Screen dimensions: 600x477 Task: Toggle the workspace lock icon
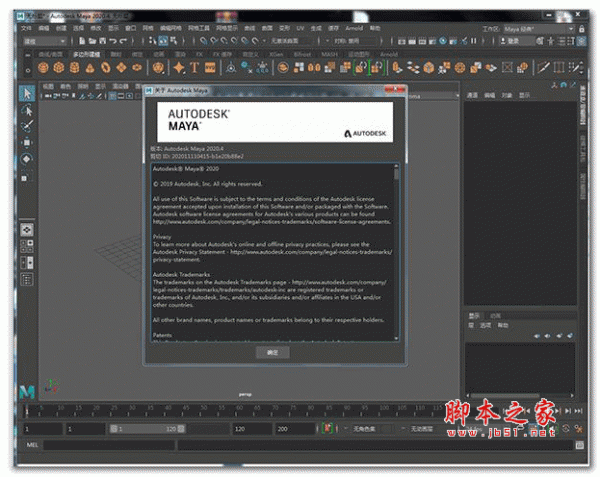pos(582,29)
